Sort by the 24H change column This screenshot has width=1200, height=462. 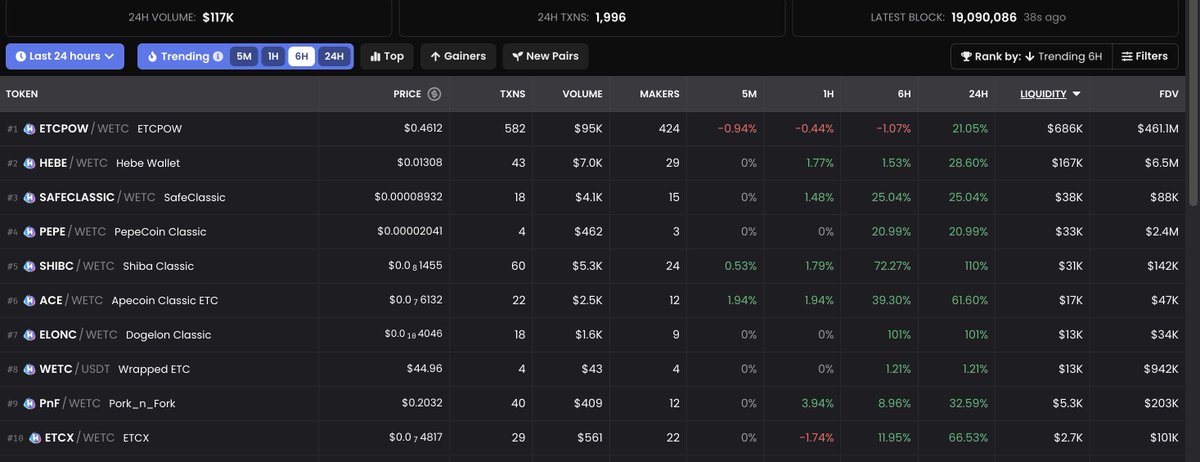point(978,94)
